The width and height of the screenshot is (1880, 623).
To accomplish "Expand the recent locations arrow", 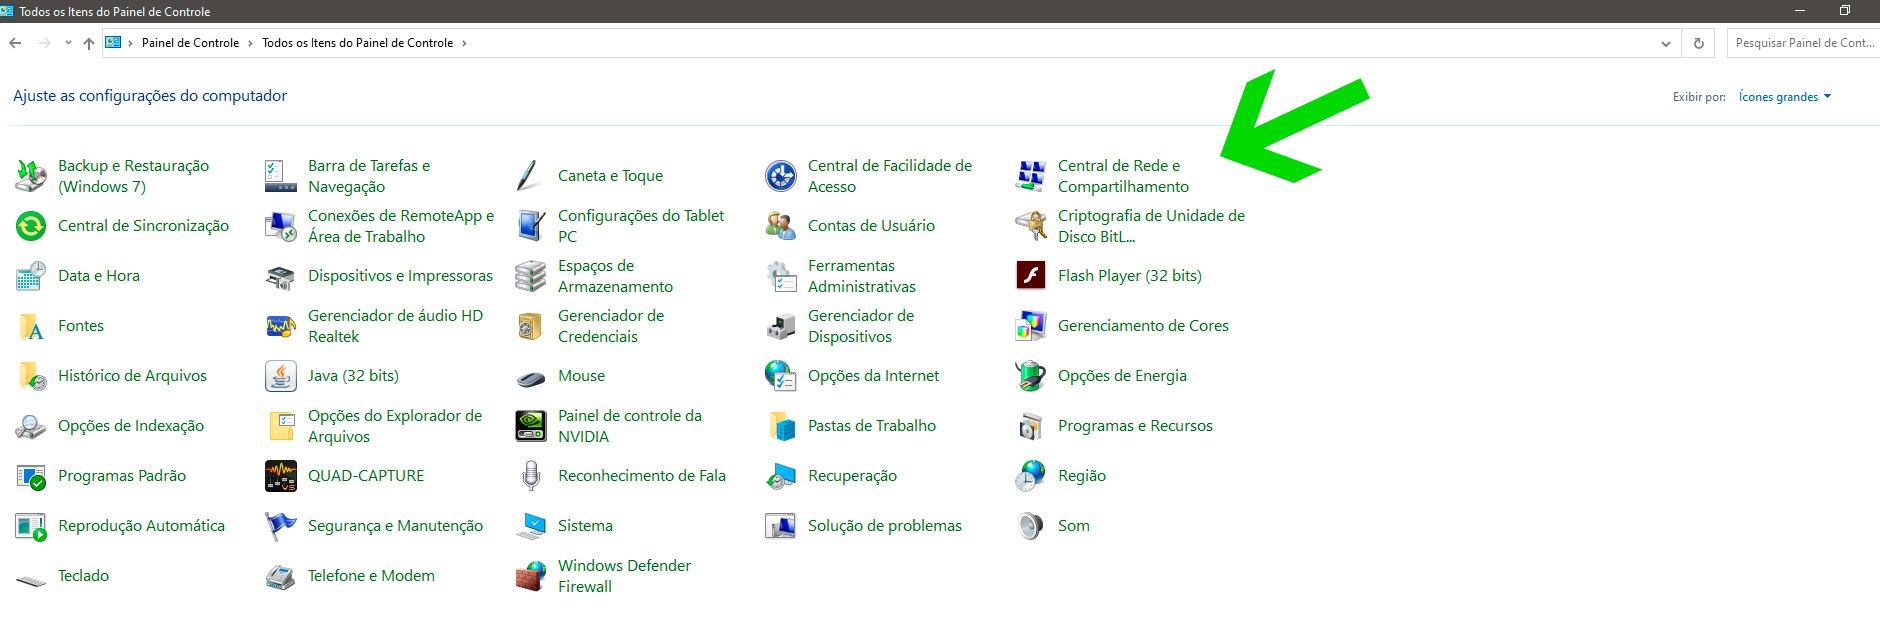I will click(68, 43).
